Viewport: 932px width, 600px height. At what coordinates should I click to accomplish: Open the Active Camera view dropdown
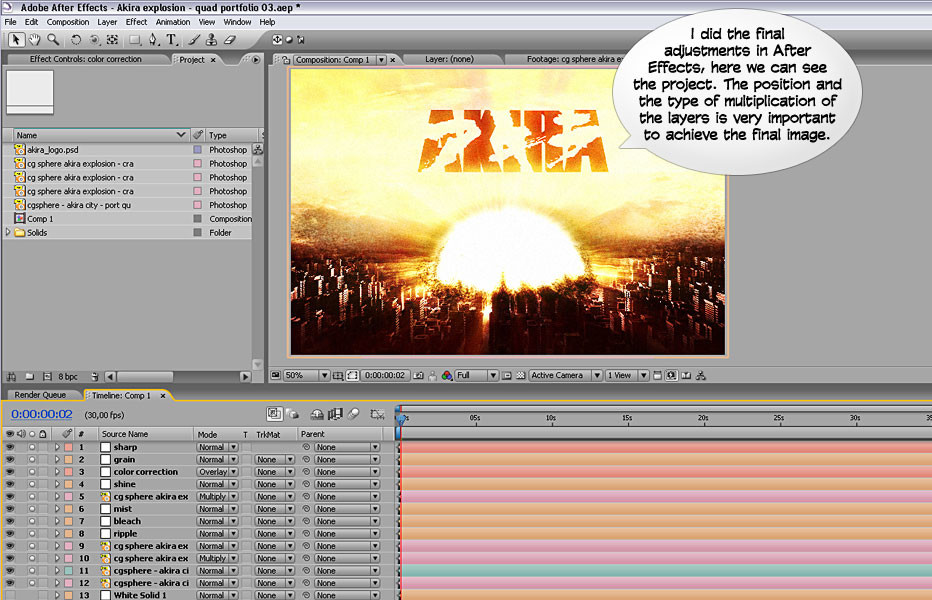pos(566,376)
